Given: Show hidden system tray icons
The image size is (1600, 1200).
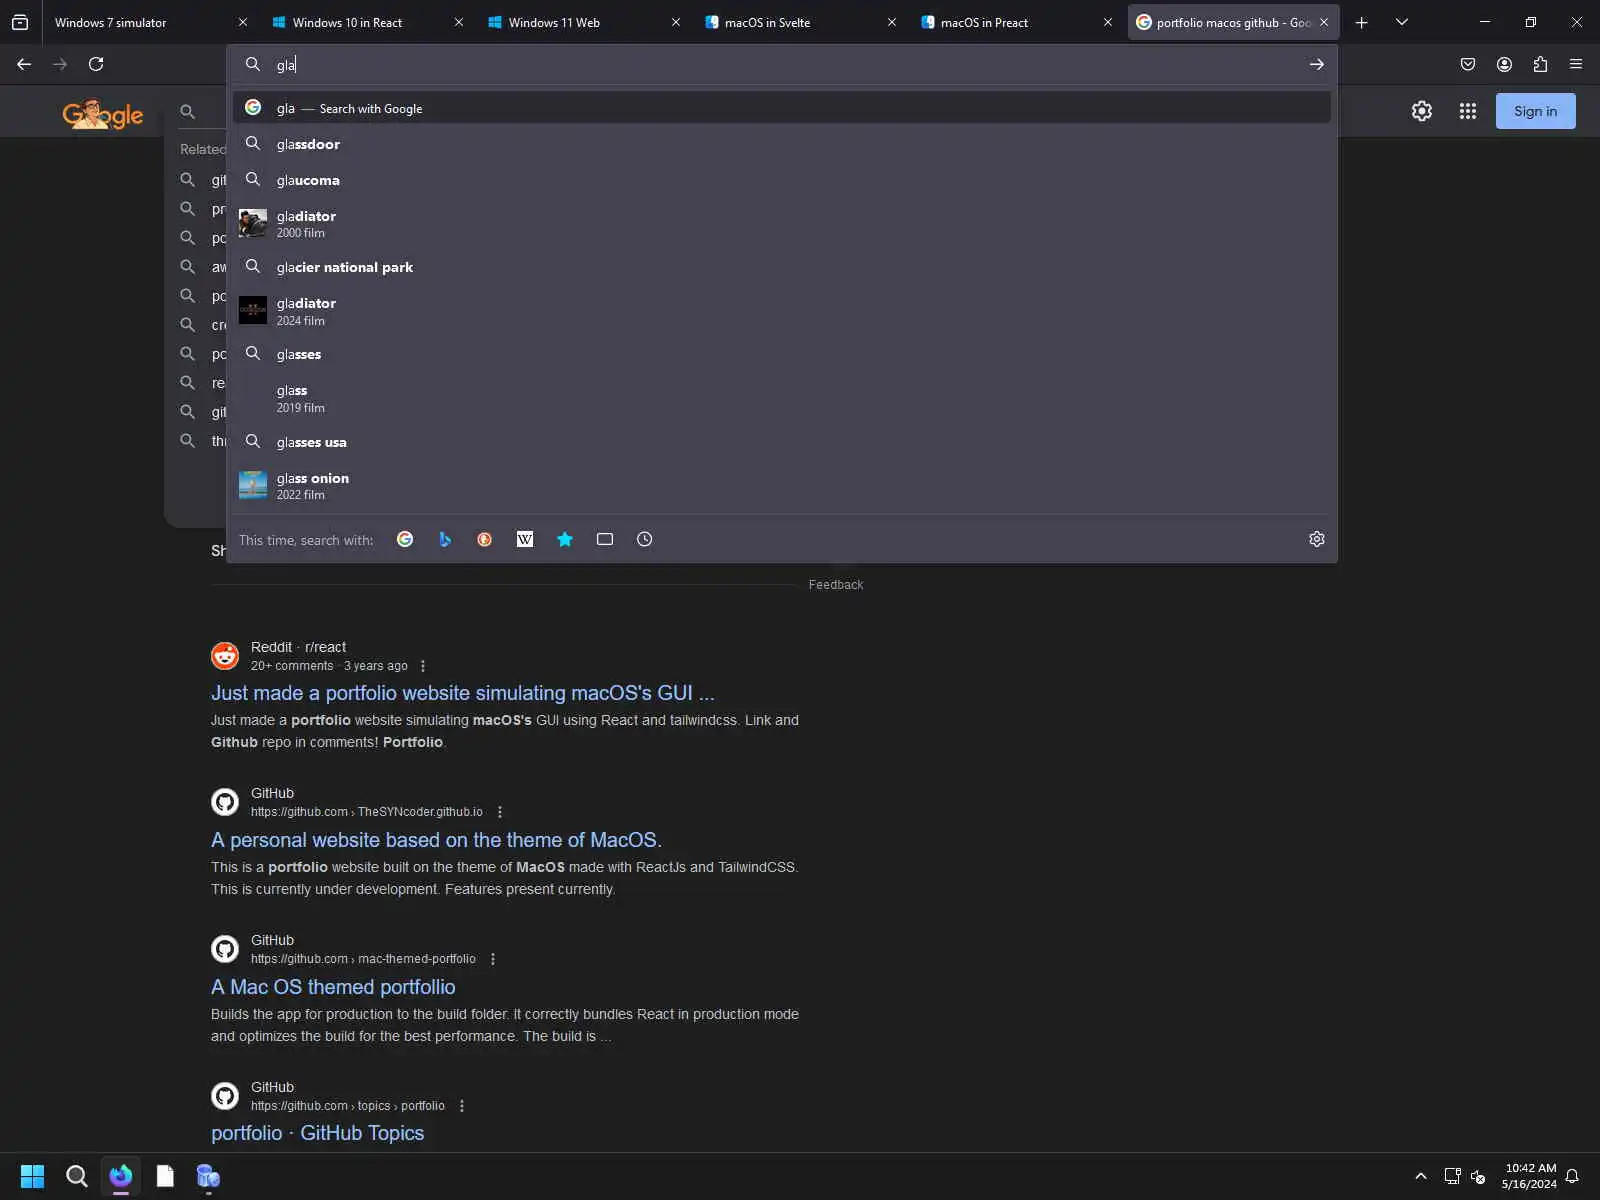Looking at the screenshot, I should click(x=1421, y=1176).
